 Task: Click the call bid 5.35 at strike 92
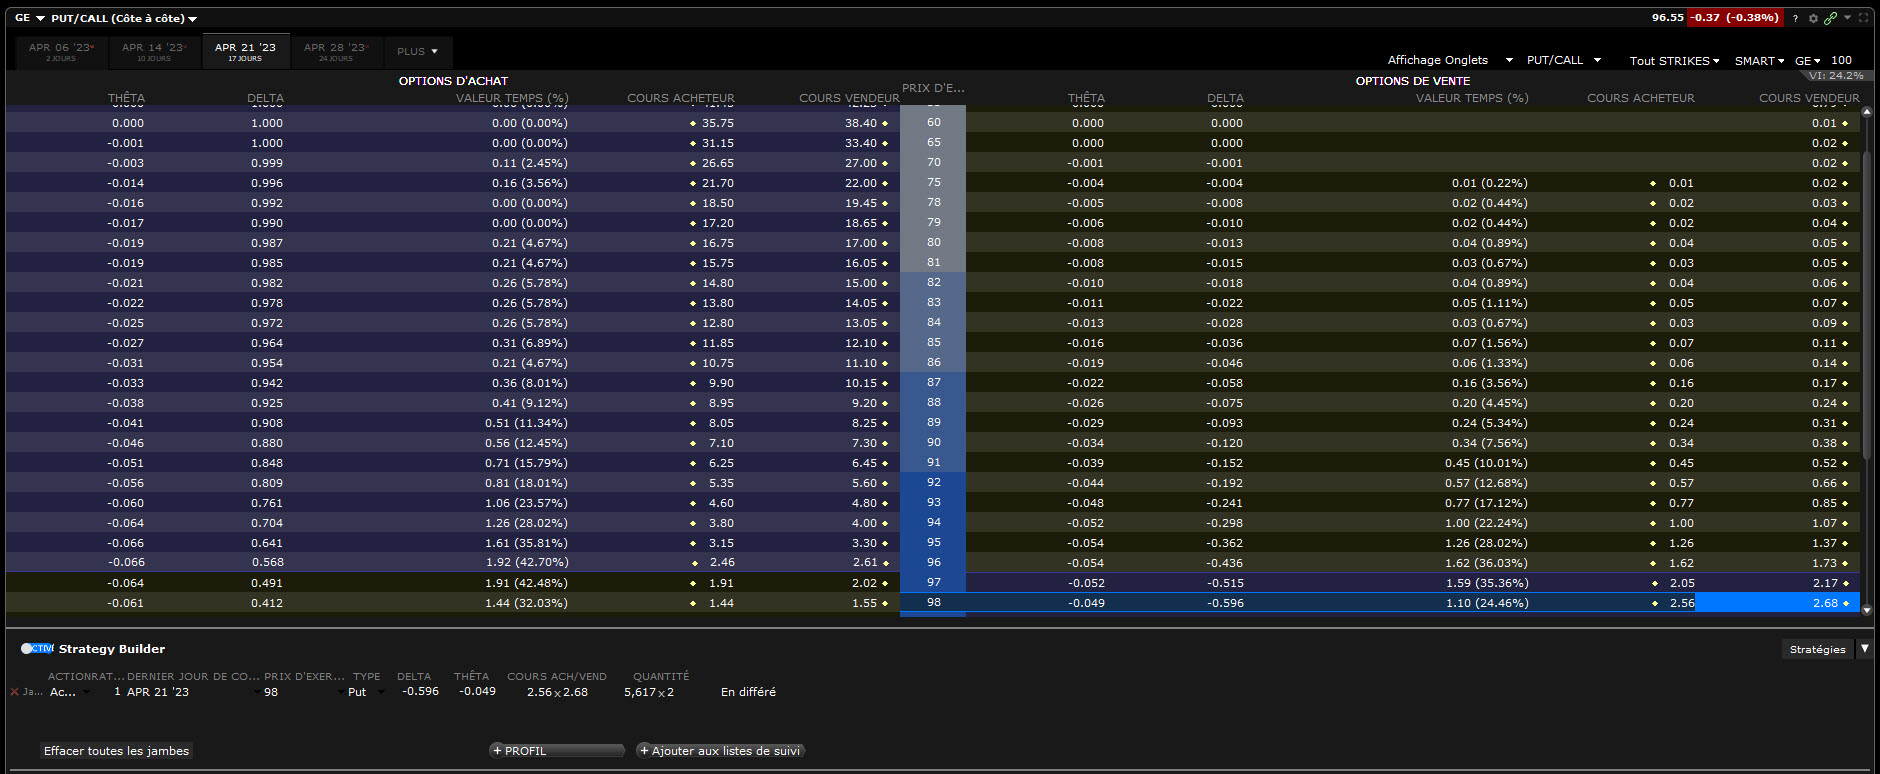click(x=721, y=483)
